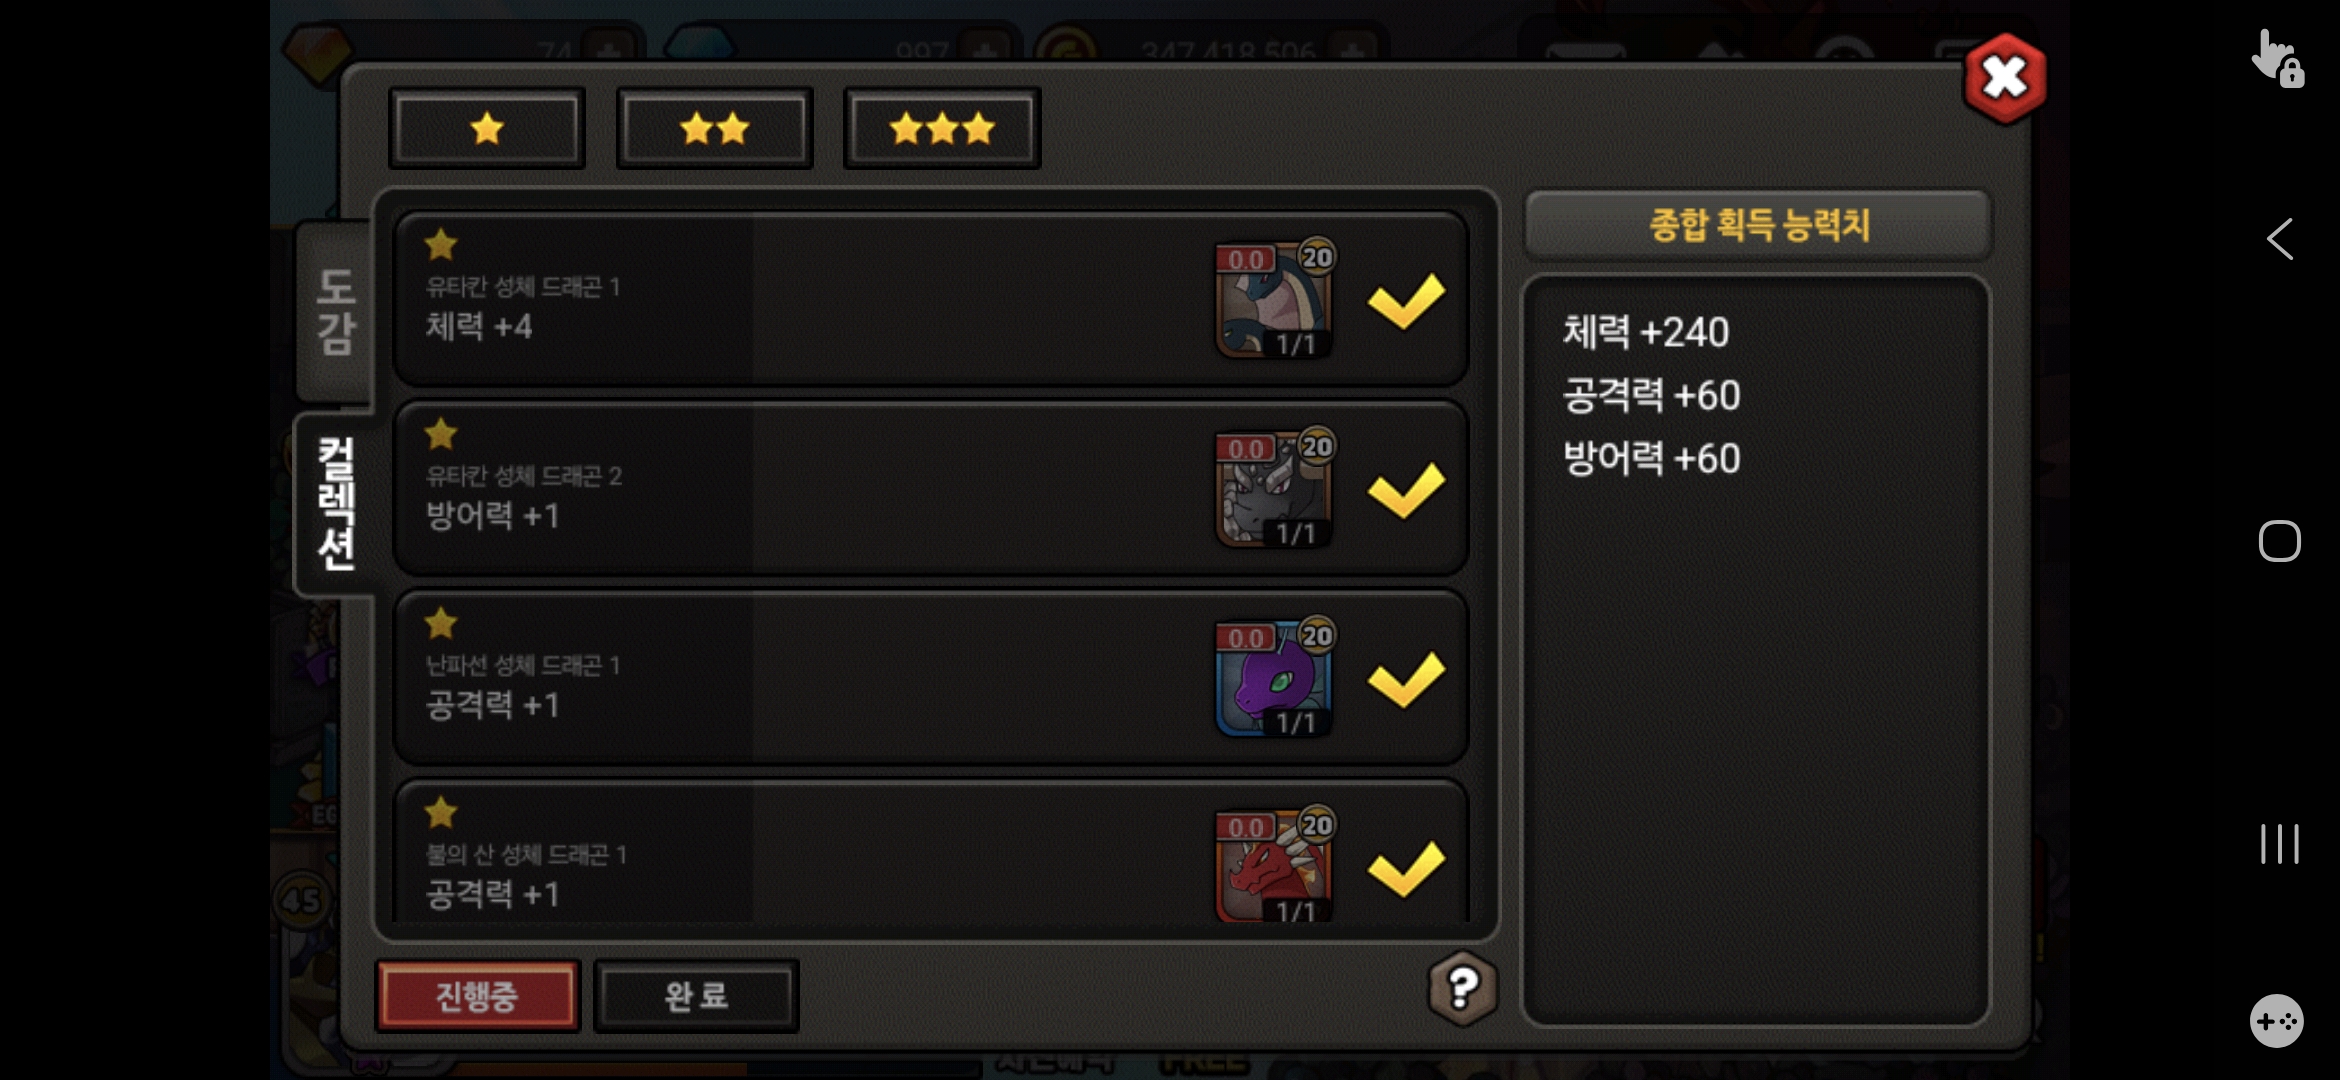Select the 유타칸 성체 드래곤 2 dragon portrait
The height and width of the screenshot is (1080, 2340).
point(1274,488)
